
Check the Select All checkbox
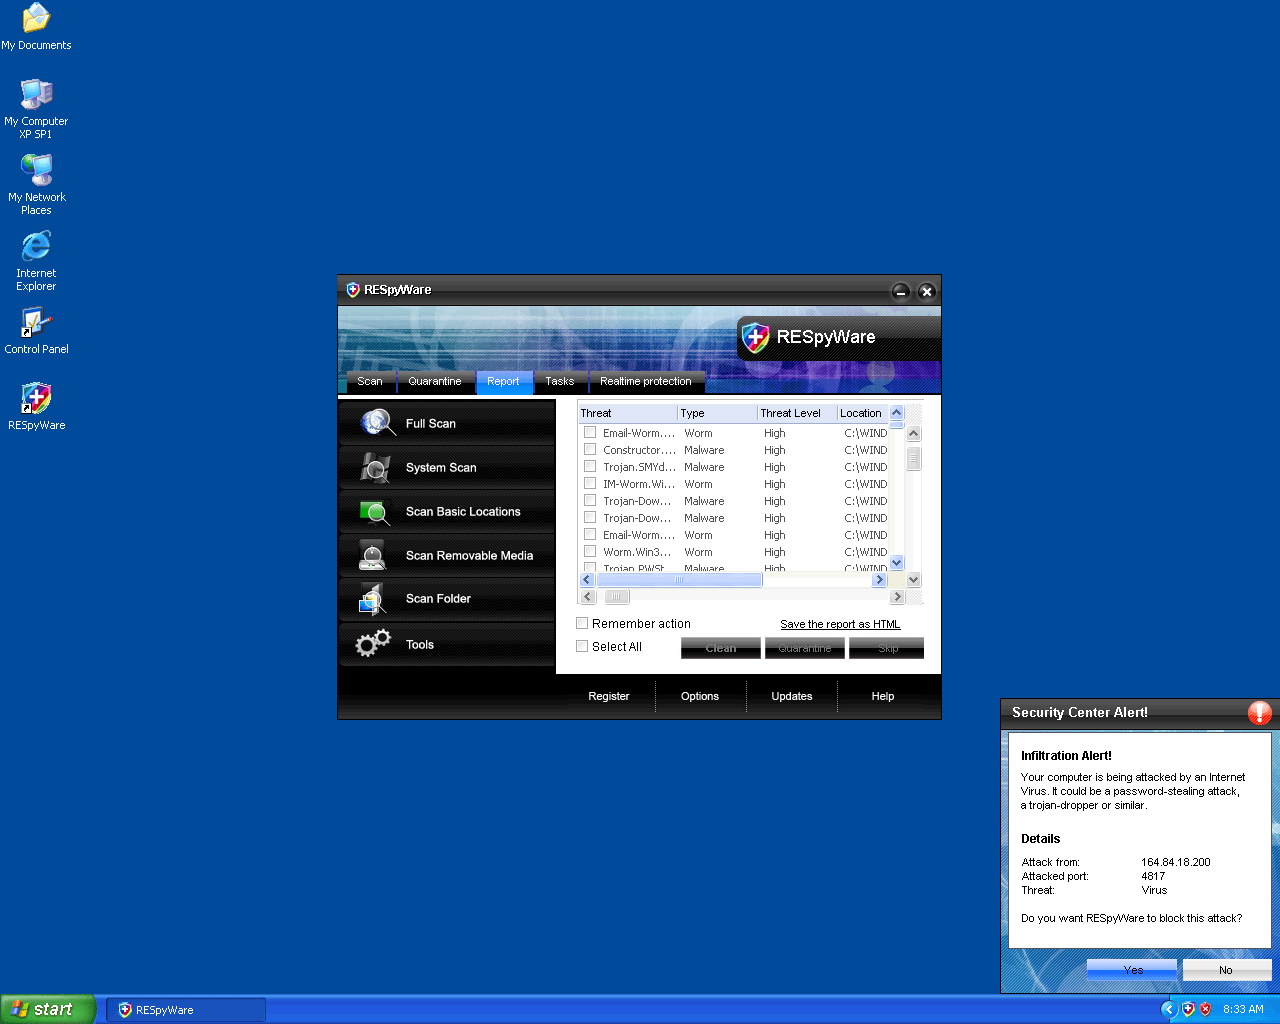(582, 646)
